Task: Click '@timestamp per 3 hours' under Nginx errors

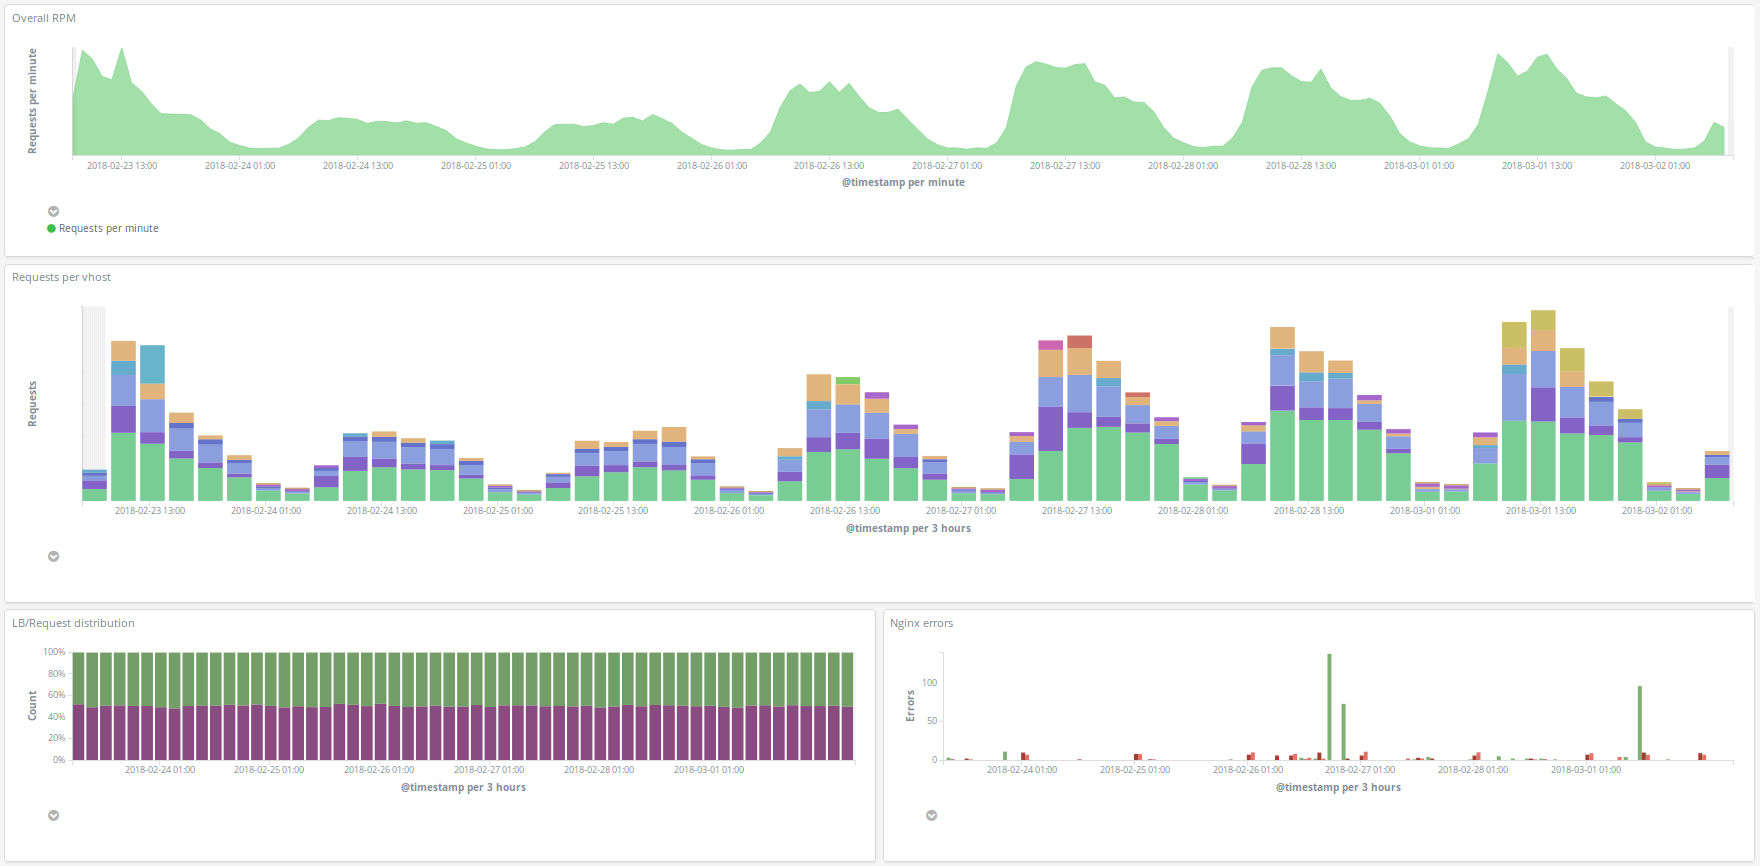Action: [x=1338, y=787]
